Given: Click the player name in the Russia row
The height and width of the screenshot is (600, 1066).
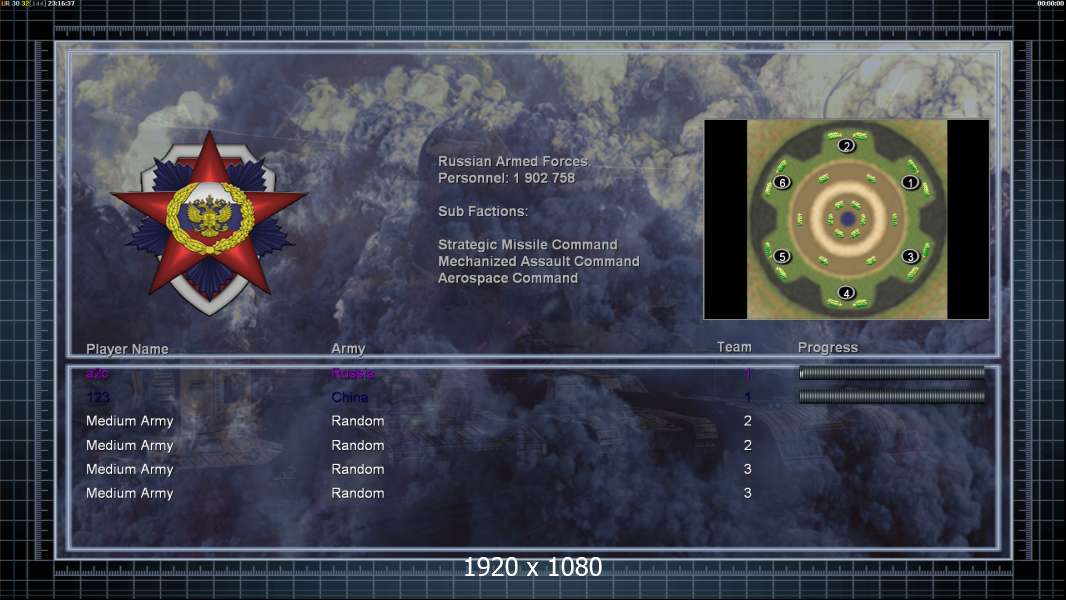Looking at the screenshot, I should [x=97, y=373].
